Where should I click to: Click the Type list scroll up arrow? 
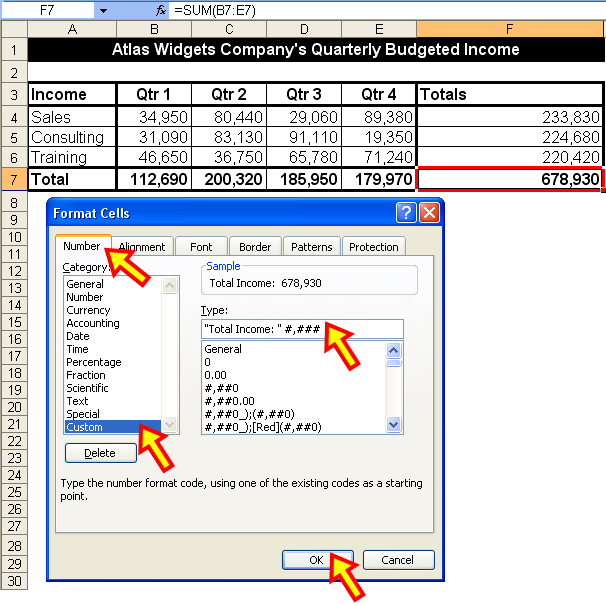tap(394, 350)
